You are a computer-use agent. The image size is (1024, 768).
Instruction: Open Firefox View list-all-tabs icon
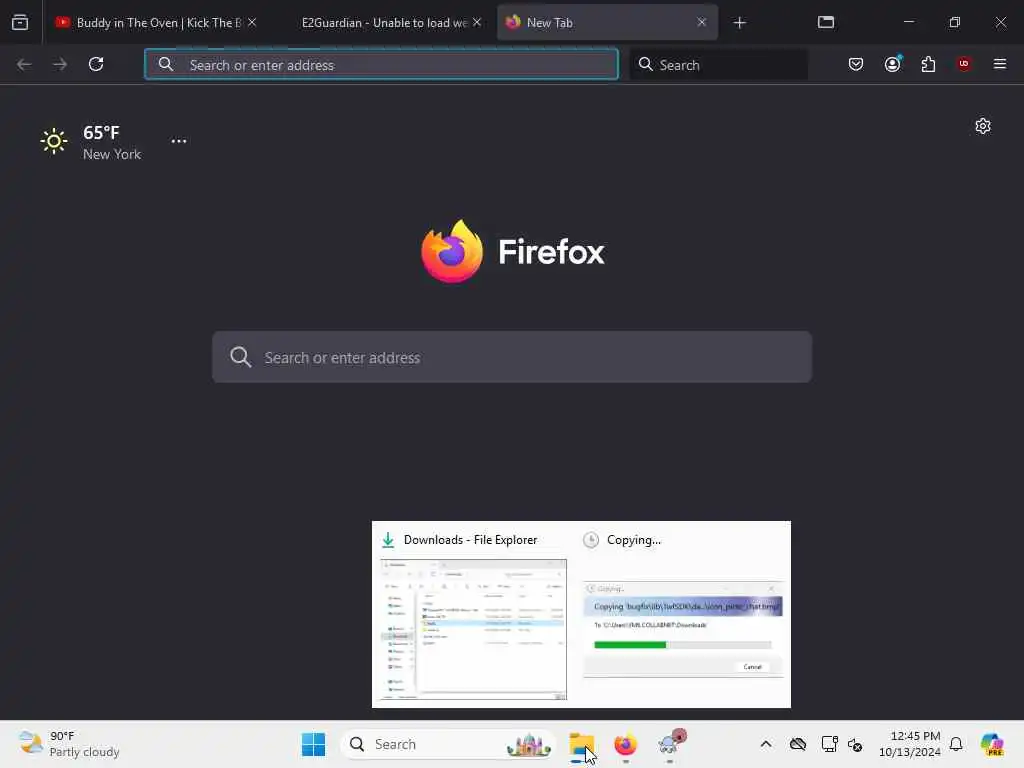[20, 22]
